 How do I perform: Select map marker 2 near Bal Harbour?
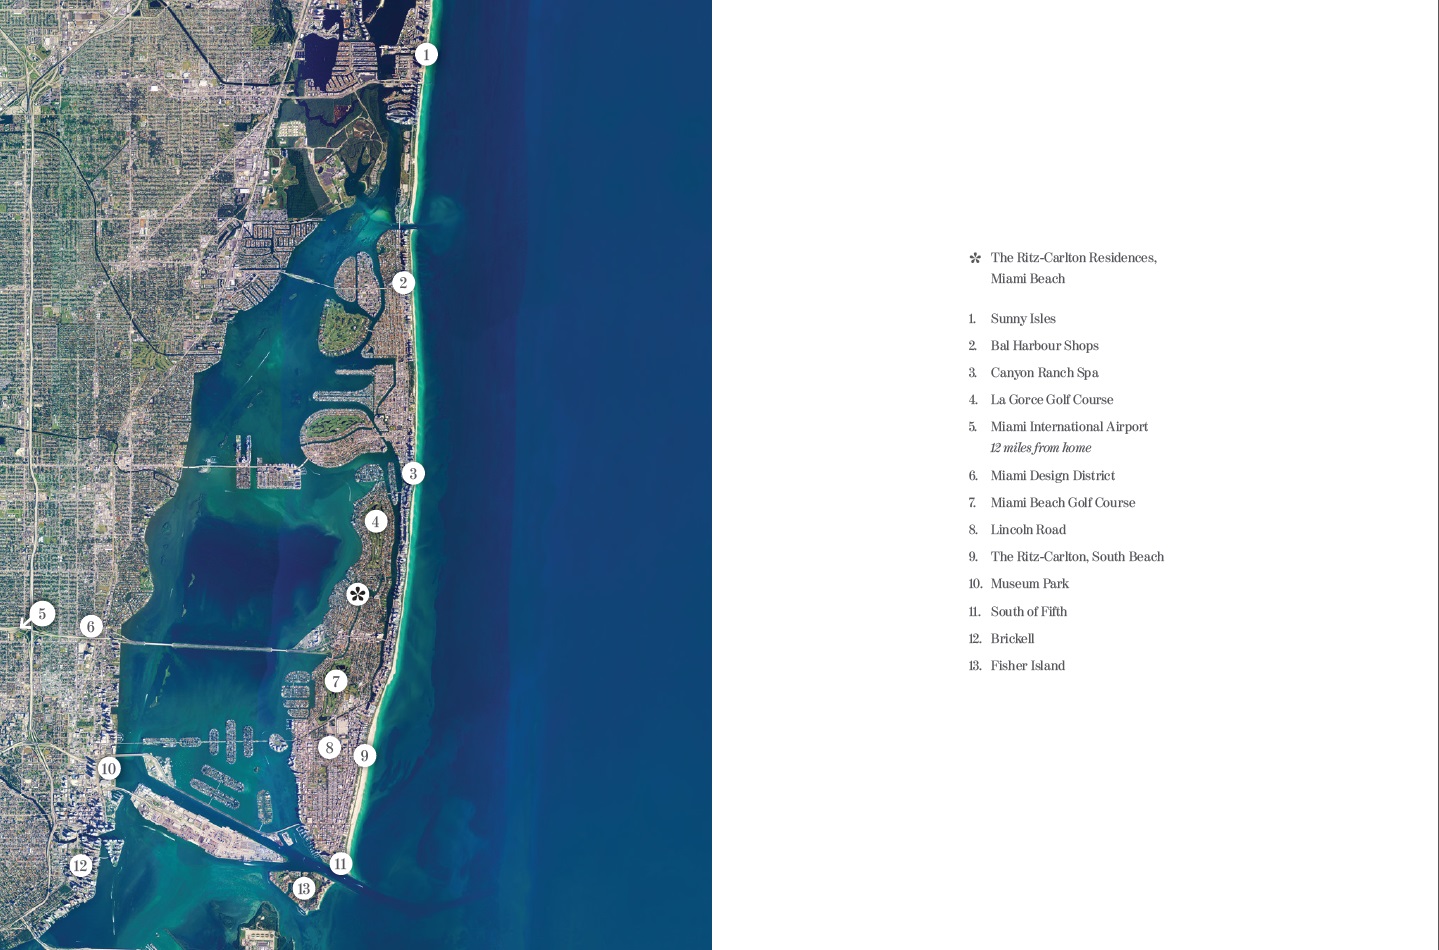click(403, 283)
